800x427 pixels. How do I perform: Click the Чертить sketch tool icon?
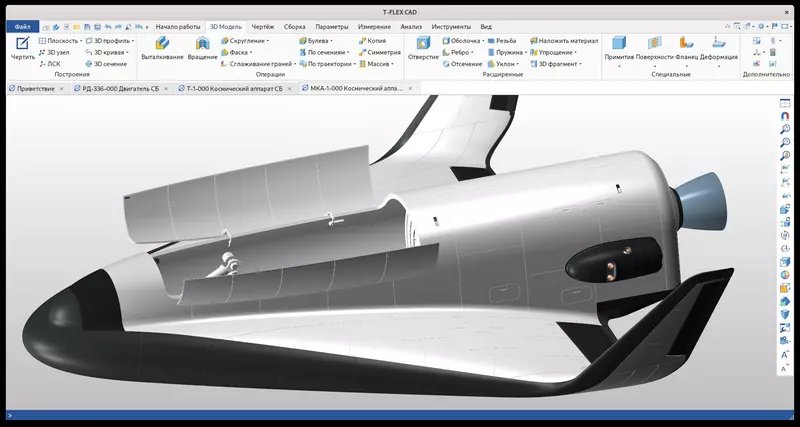(x=22, y=44)
